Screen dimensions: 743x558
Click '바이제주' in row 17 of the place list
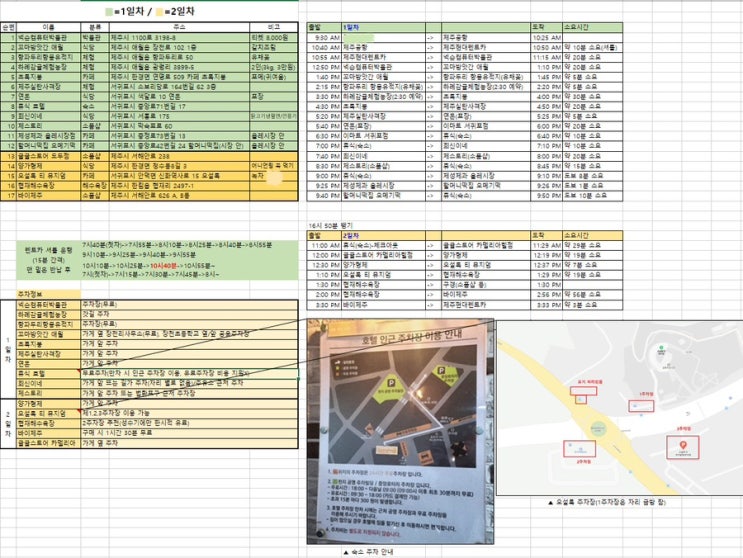[48, 196]
